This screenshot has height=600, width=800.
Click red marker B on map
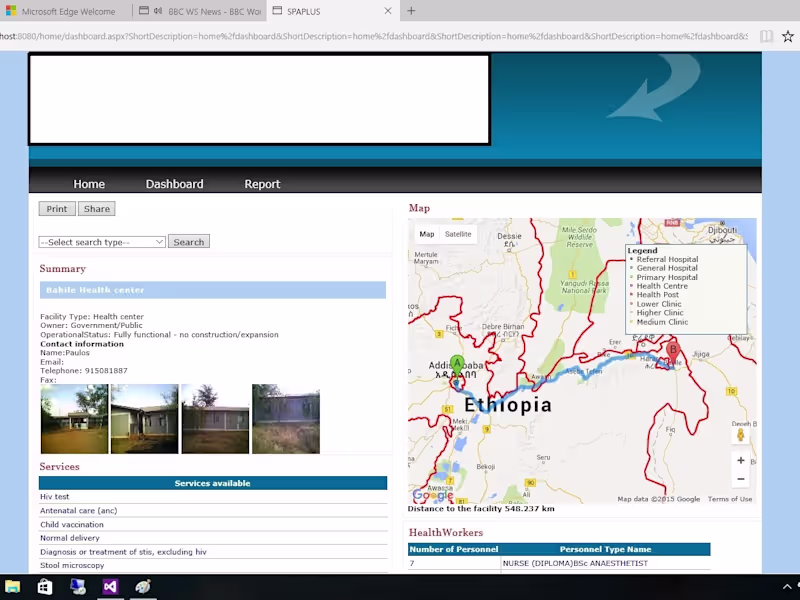(673, 353)
